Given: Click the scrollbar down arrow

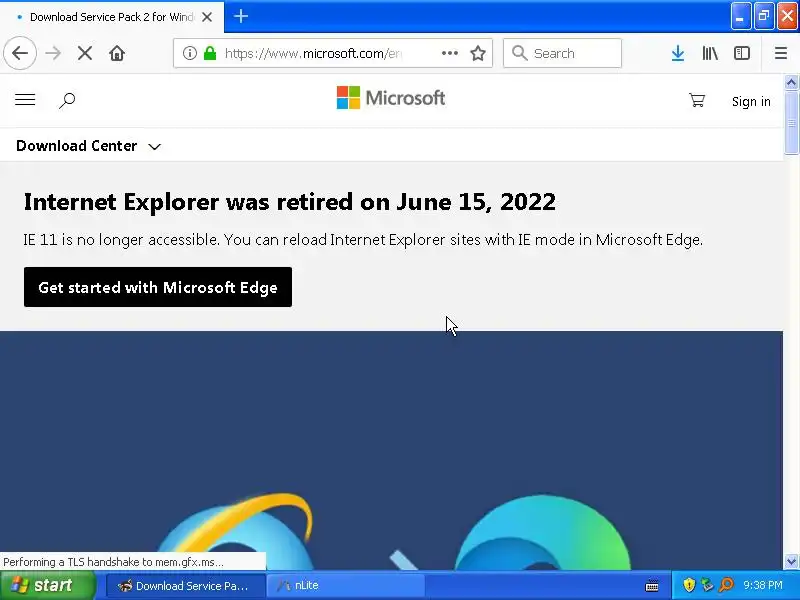Looking at the screenshot, I should point(791,562).
